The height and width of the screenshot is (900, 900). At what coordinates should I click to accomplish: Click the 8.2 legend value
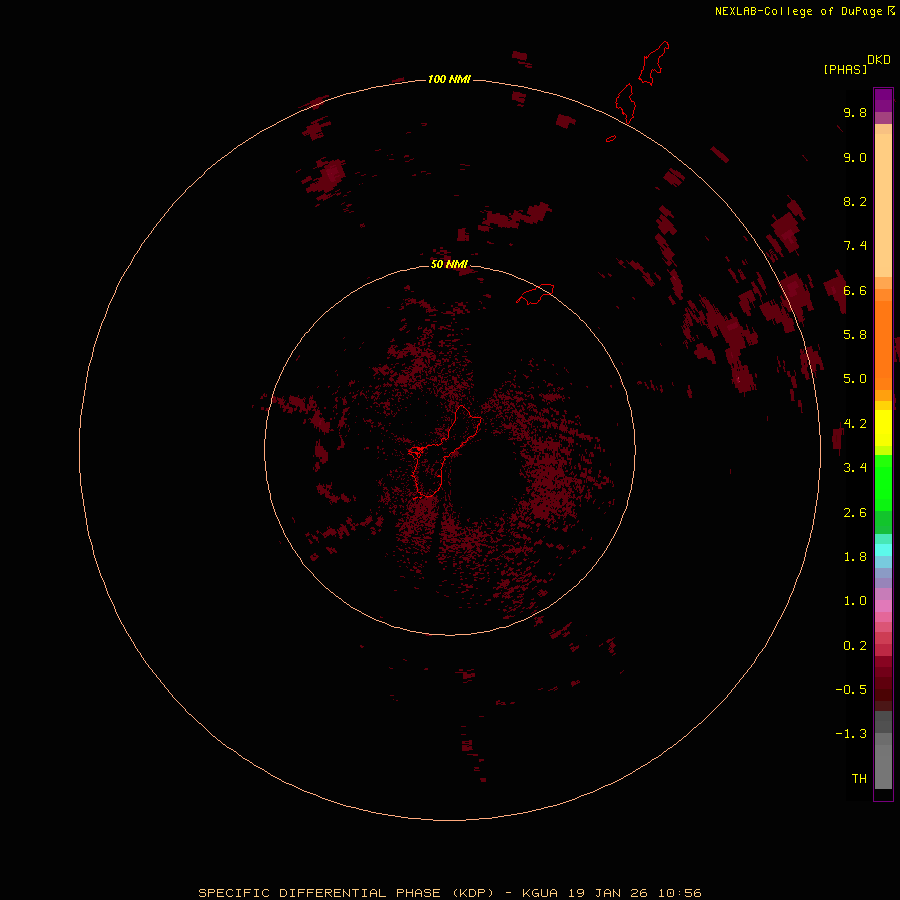[855, 201]
